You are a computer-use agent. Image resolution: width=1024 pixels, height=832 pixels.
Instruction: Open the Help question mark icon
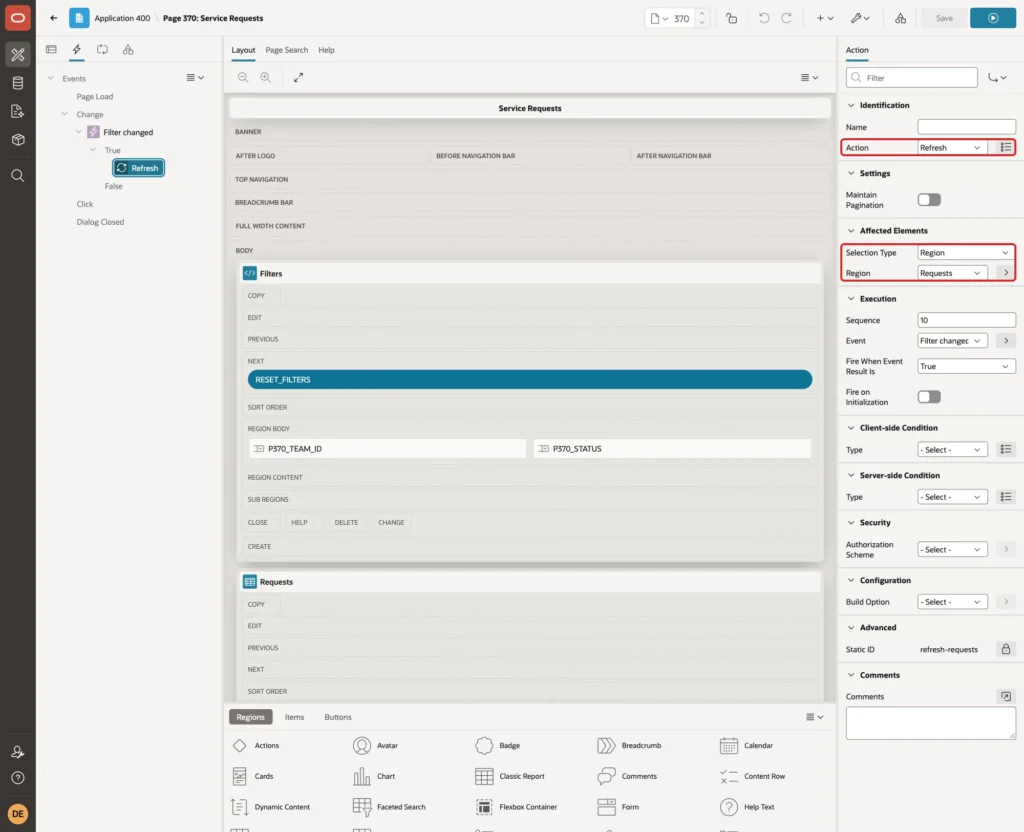(18, 778)
